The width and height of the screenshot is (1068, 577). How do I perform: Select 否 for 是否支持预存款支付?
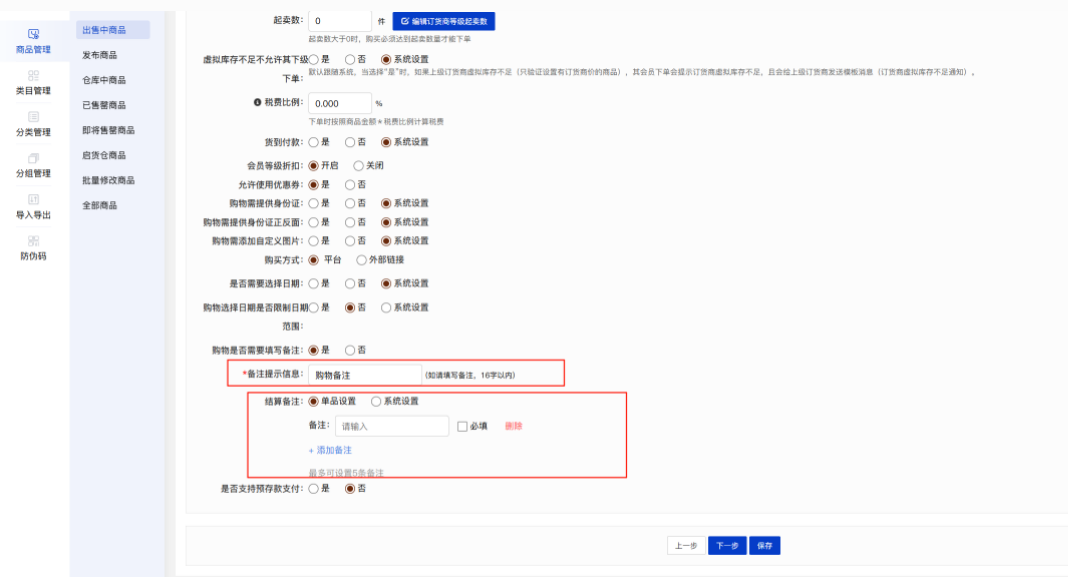tap(350, 488)
